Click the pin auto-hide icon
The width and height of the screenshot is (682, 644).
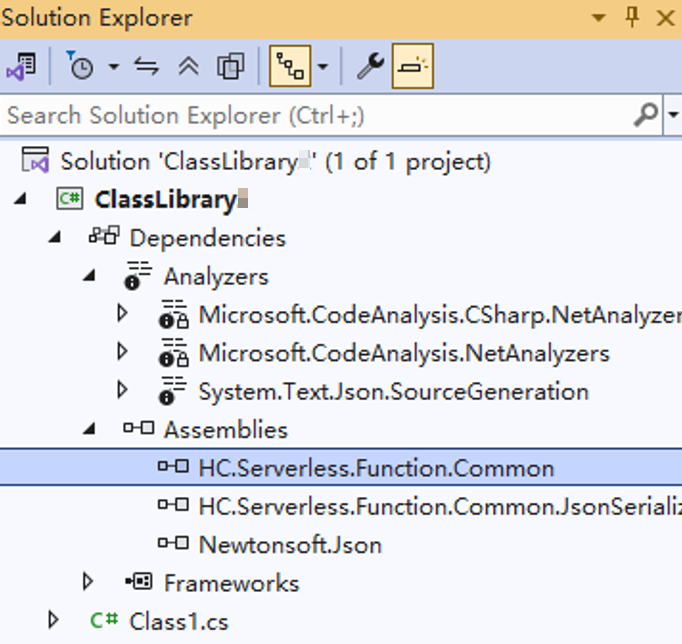click(x=632, y=18)
